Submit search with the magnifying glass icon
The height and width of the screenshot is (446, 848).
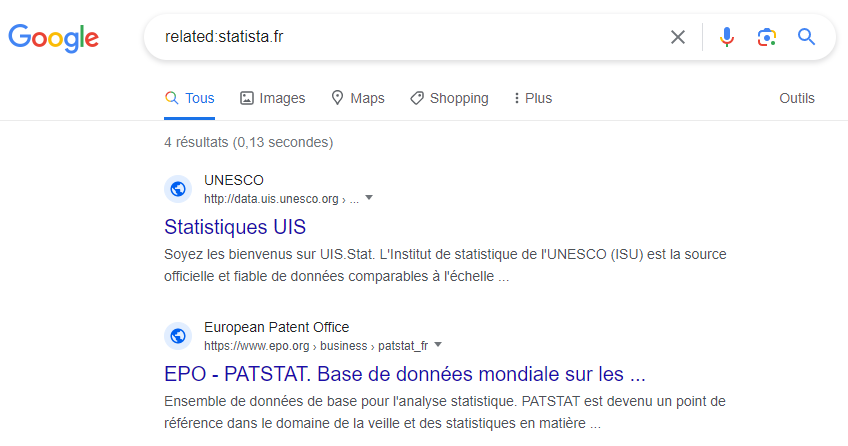806,37
